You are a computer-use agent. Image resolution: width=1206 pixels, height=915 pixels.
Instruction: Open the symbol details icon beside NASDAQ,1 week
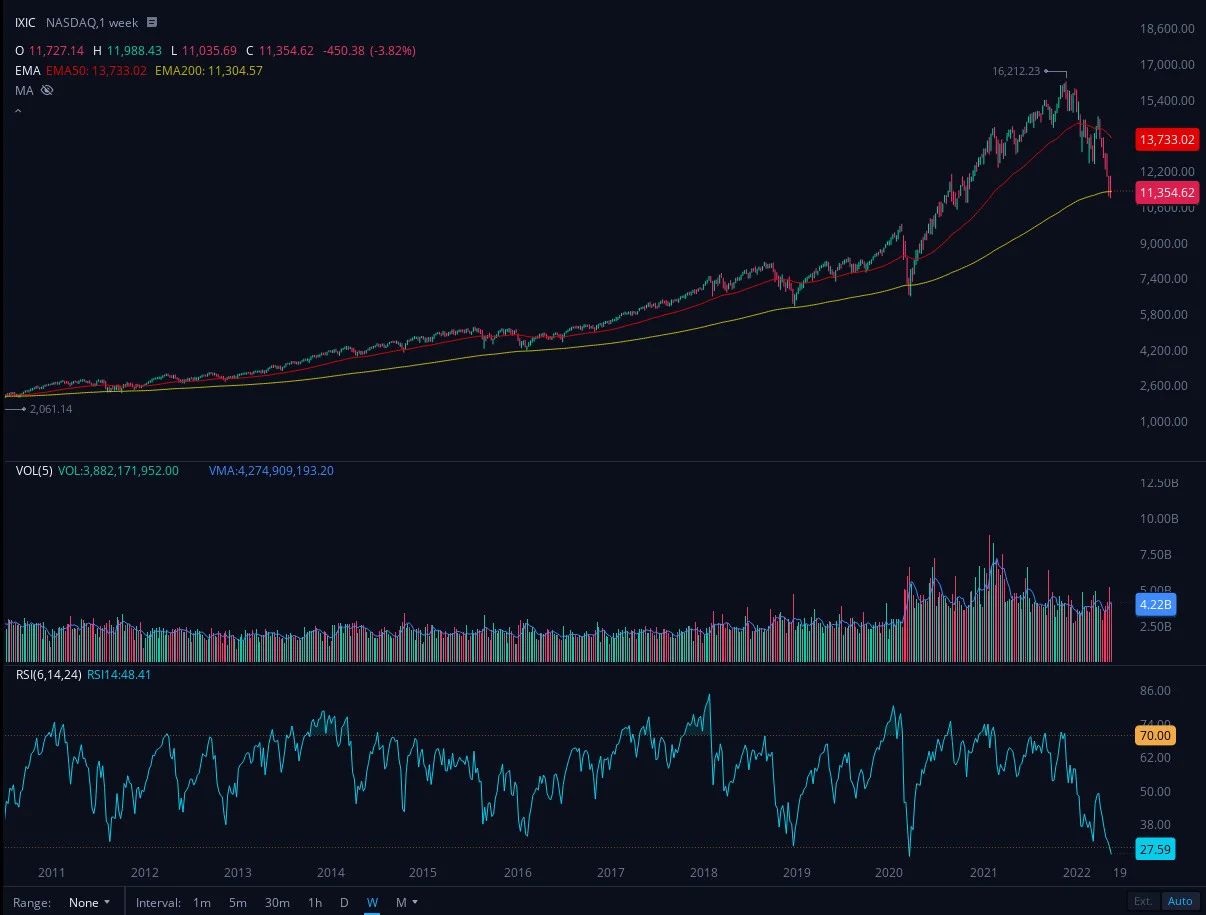point(151,22)
